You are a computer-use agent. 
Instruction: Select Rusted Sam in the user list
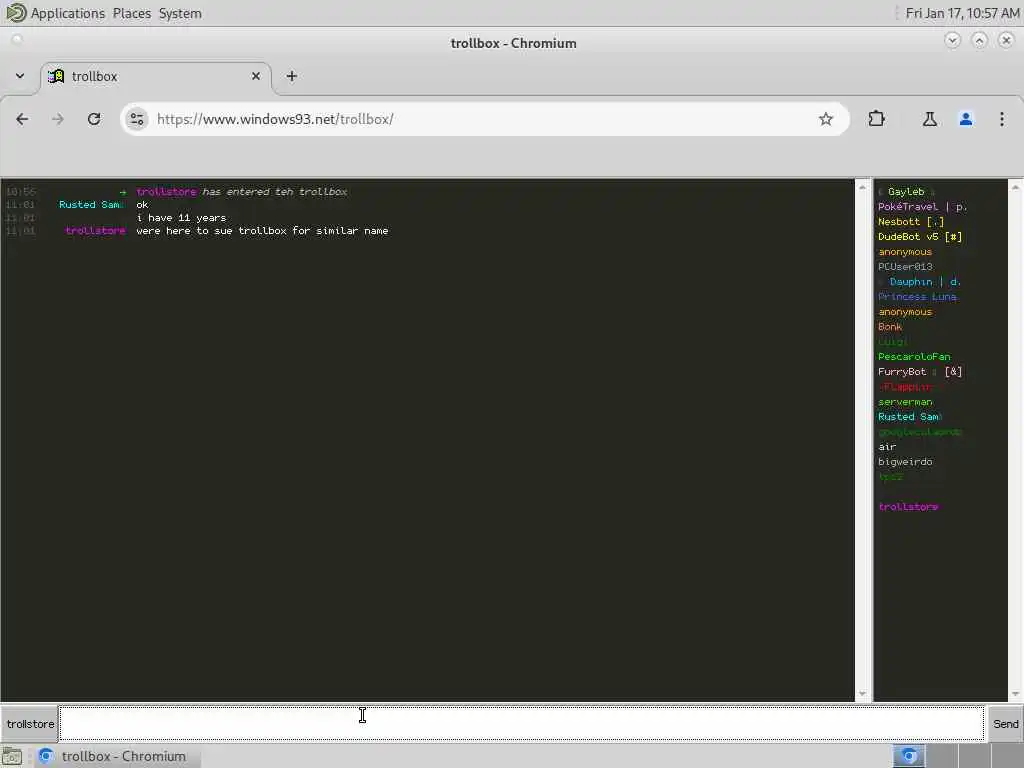[x=910, y=417]
